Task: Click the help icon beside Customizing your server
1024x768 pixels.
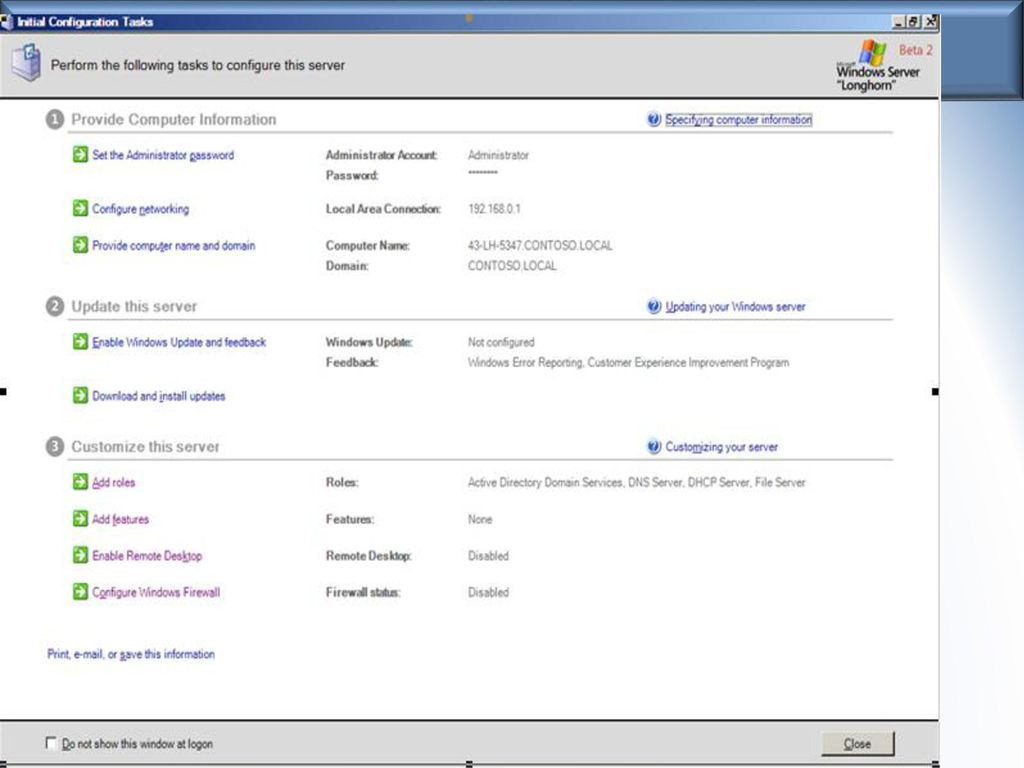Action: [654, 447]
